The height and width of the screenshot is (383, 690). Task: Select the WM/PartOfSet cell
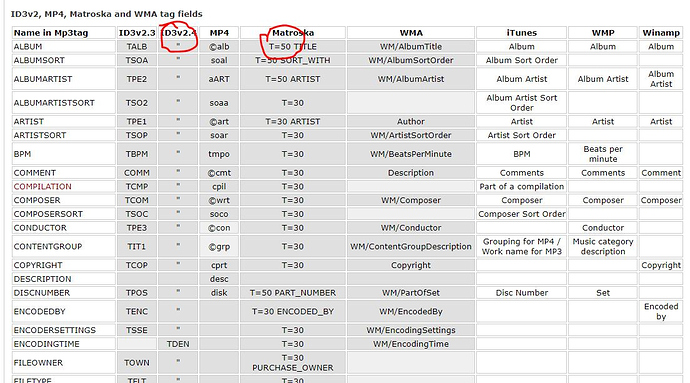pyautogui.click(x=411, y=293)
